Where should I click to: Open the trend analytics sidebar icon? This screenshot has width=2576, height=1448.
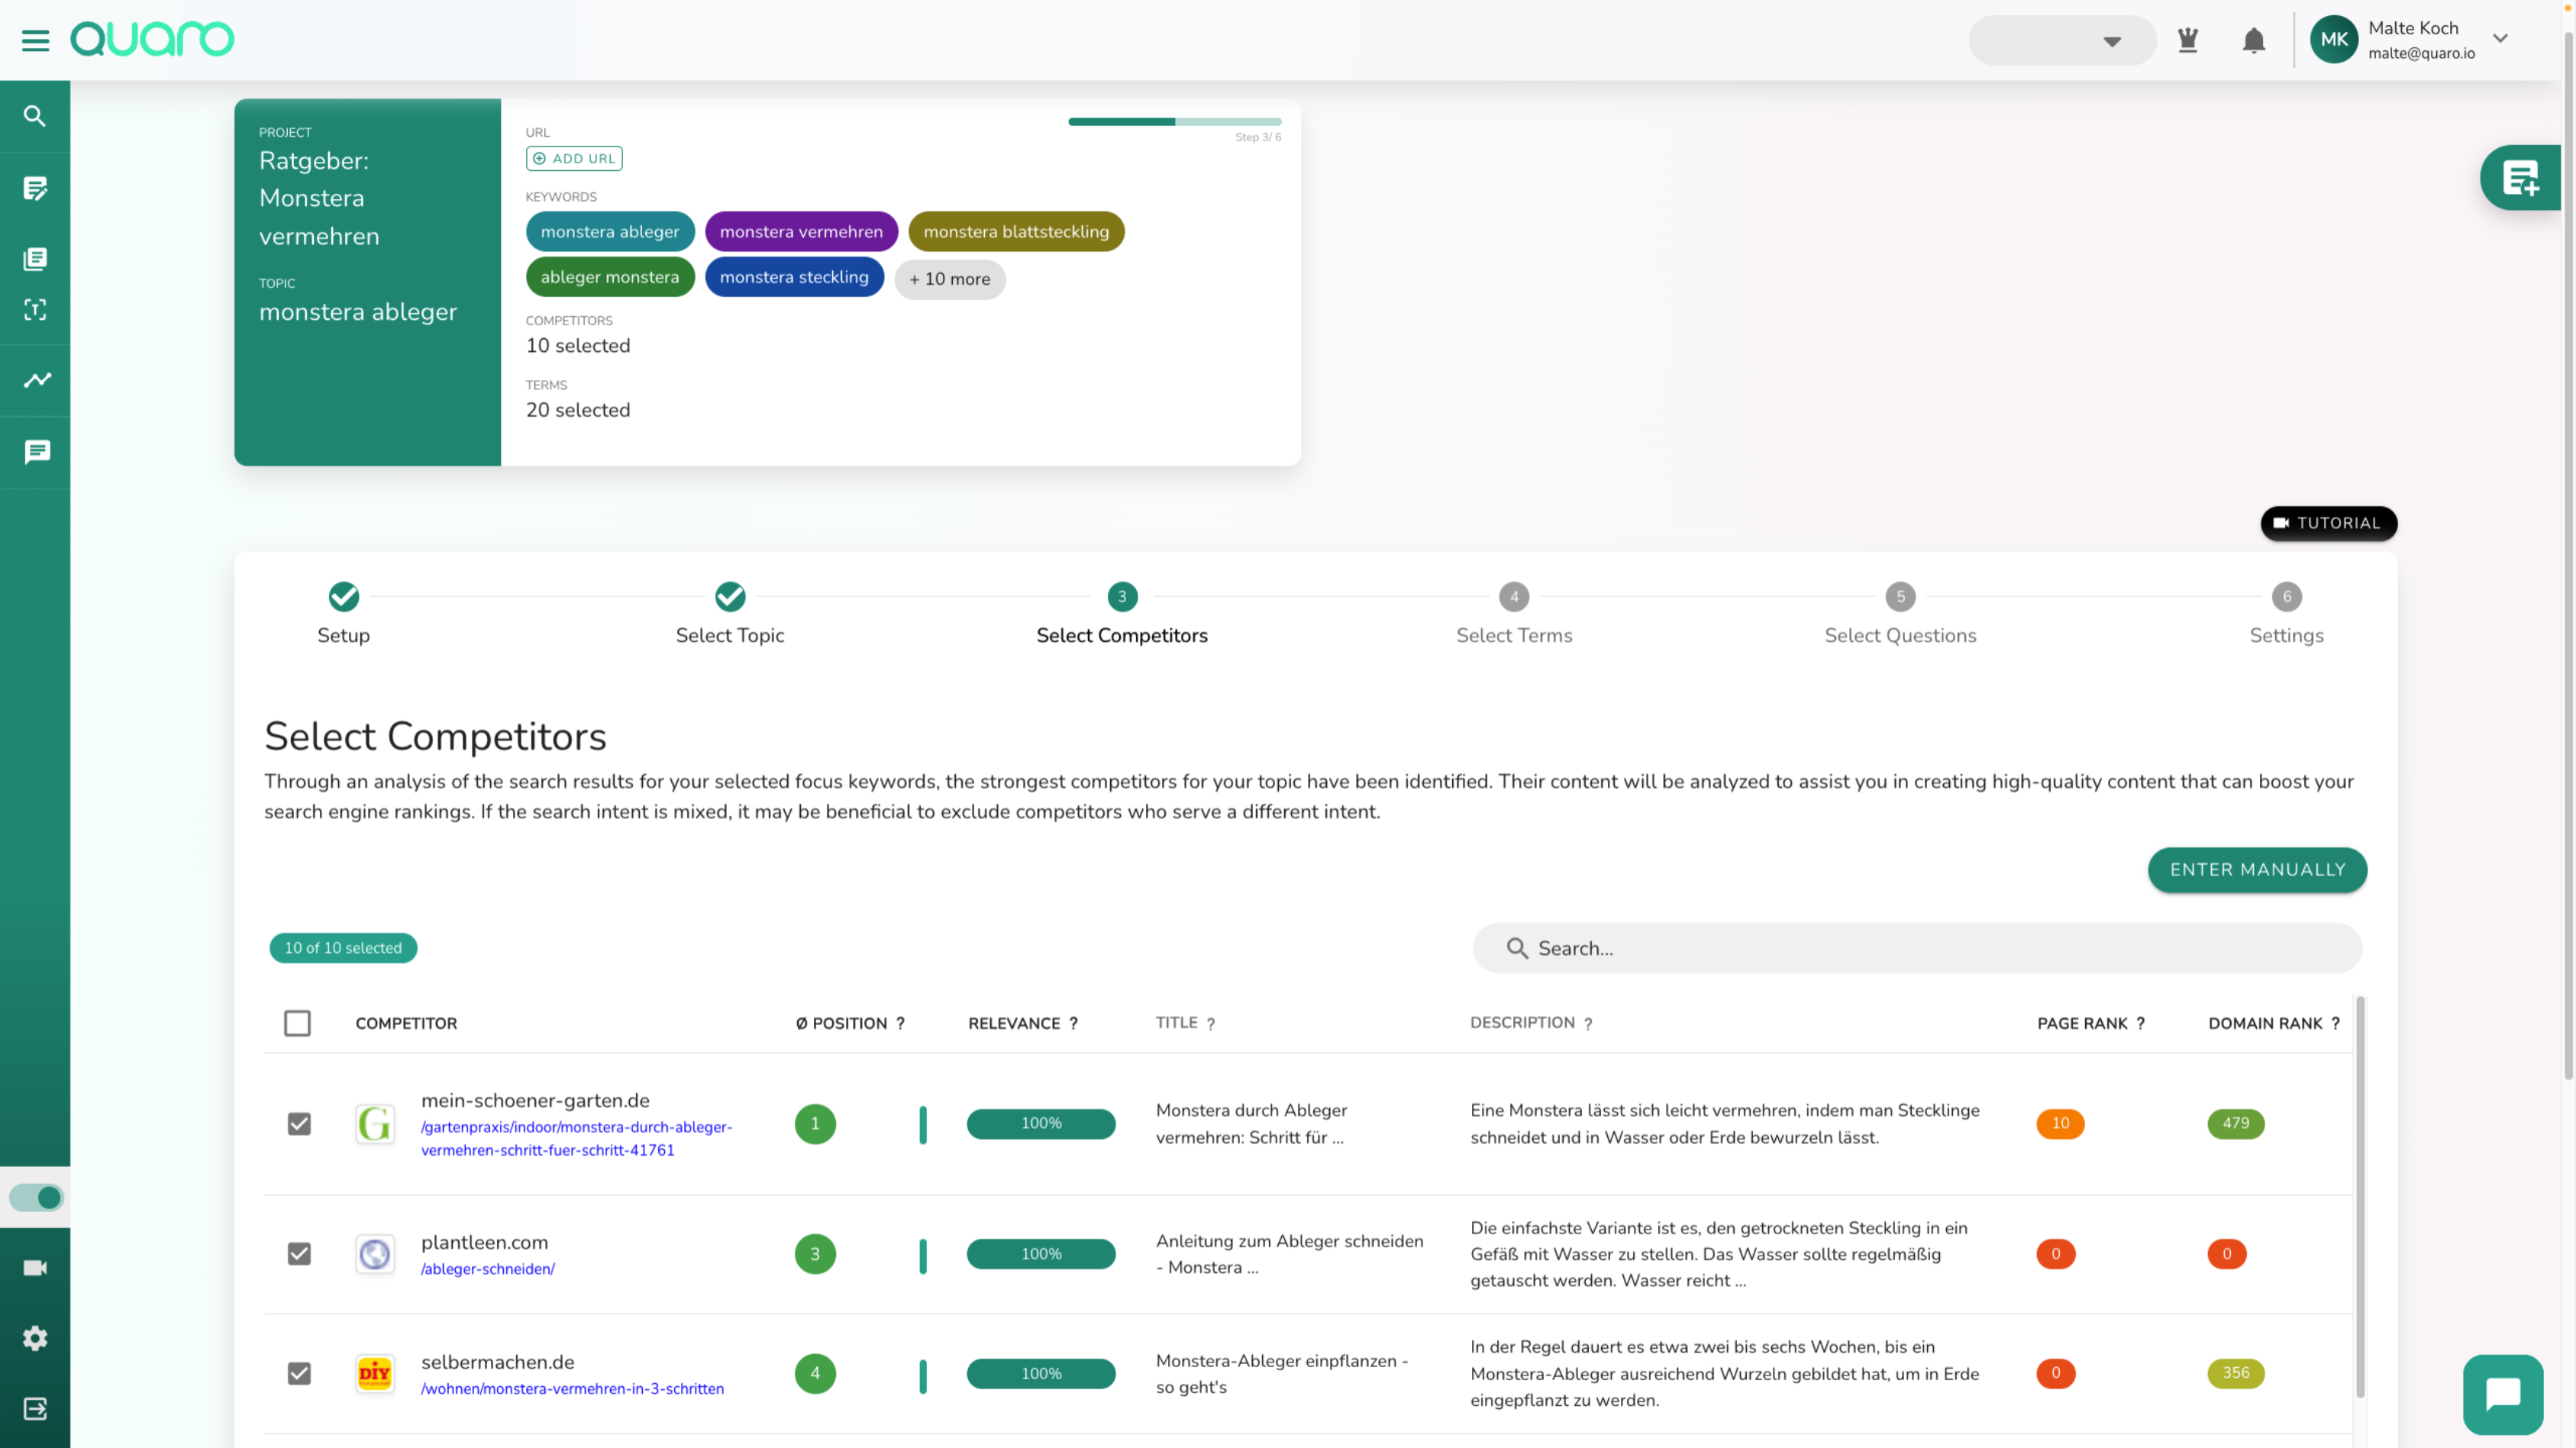pos(37,380)
